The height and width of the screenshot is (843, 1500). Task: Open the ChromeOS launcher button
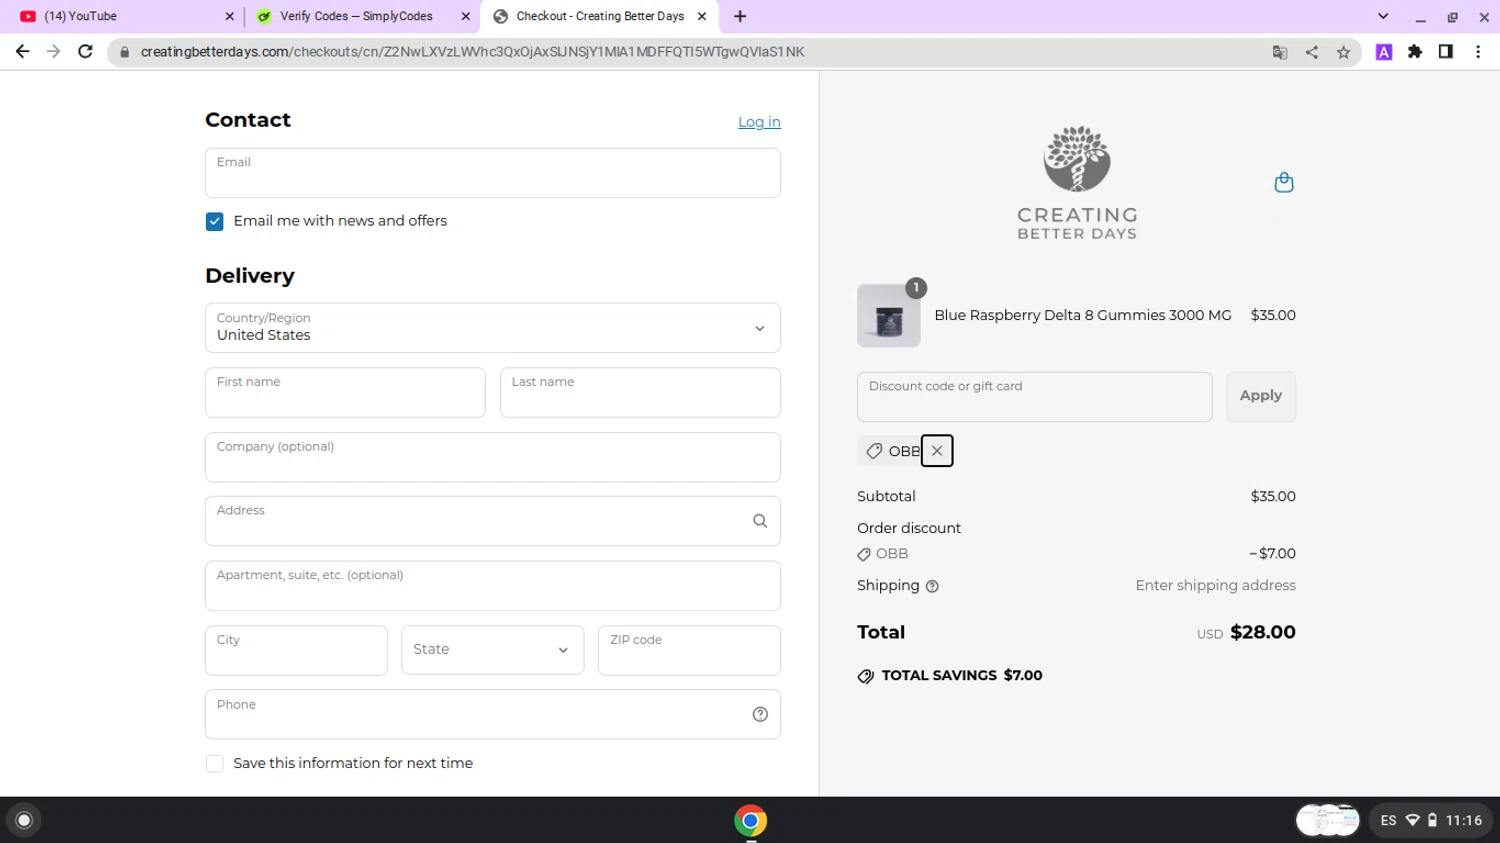pyautogui.click(x=24, y=820)
